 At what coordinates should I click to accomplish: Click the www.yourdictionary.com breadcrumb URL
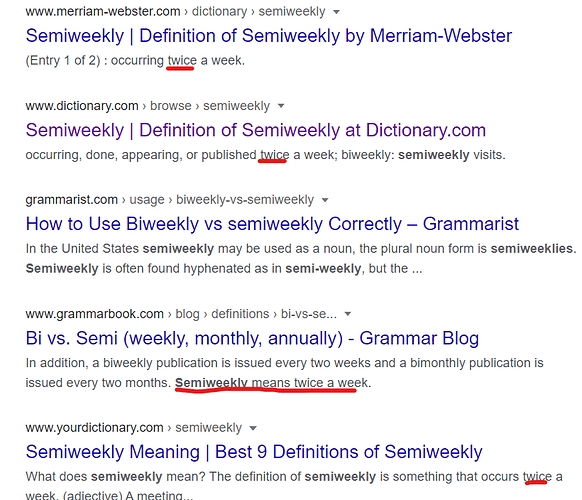[x=95, y=428]
